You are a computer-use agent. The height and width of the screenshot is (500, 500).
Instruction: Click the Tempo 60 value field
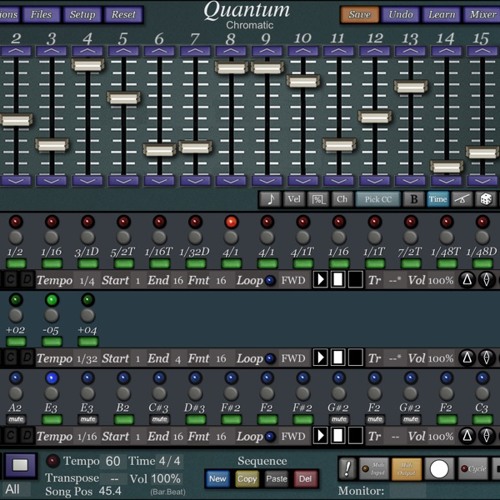pyautogui.click(x=113, y=461)
